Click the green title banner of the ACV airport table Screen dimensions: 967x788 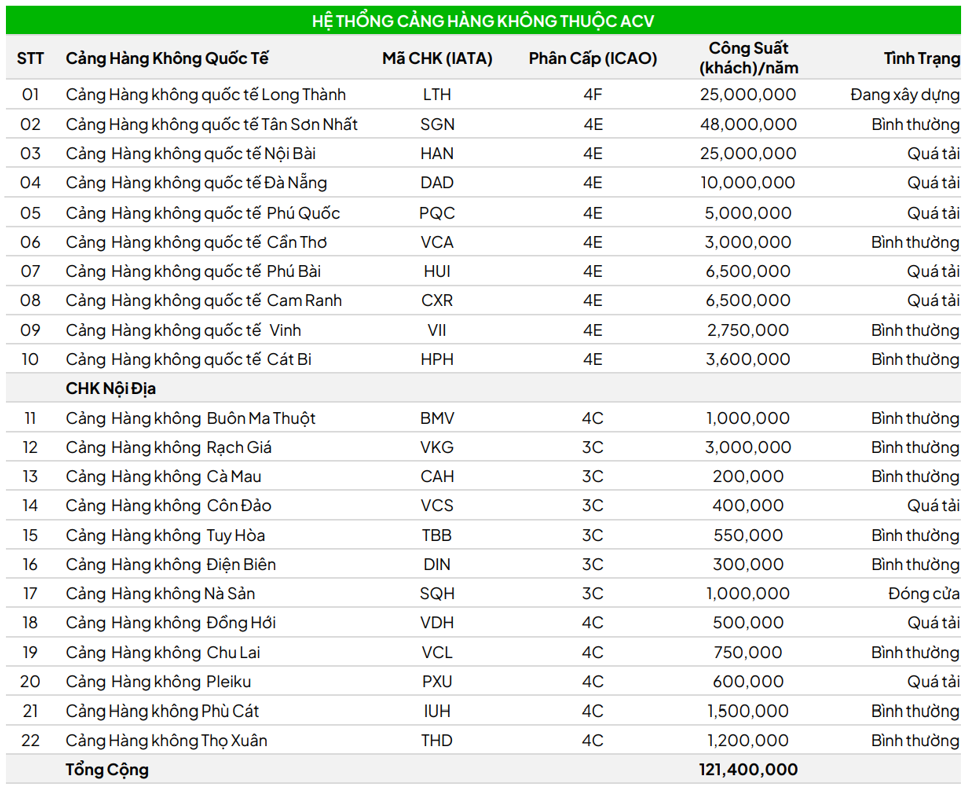[483, 20]
